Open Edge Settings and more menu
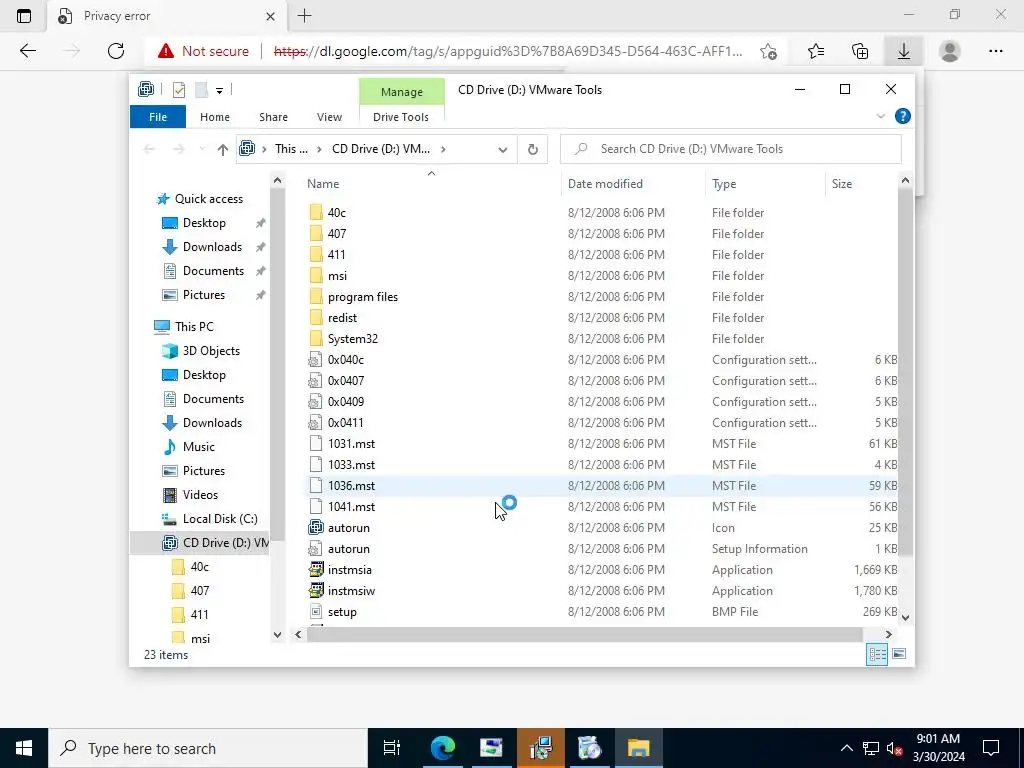Screen dimensions: 1024x768 (995, 51)
